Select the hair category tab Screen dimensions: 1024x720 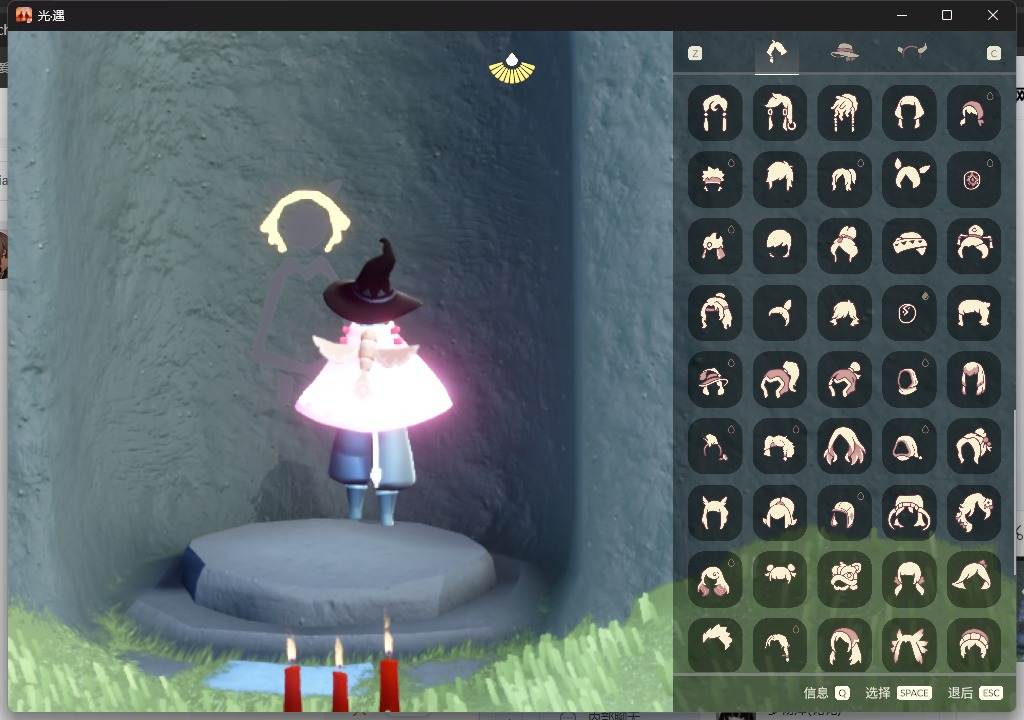776,52
